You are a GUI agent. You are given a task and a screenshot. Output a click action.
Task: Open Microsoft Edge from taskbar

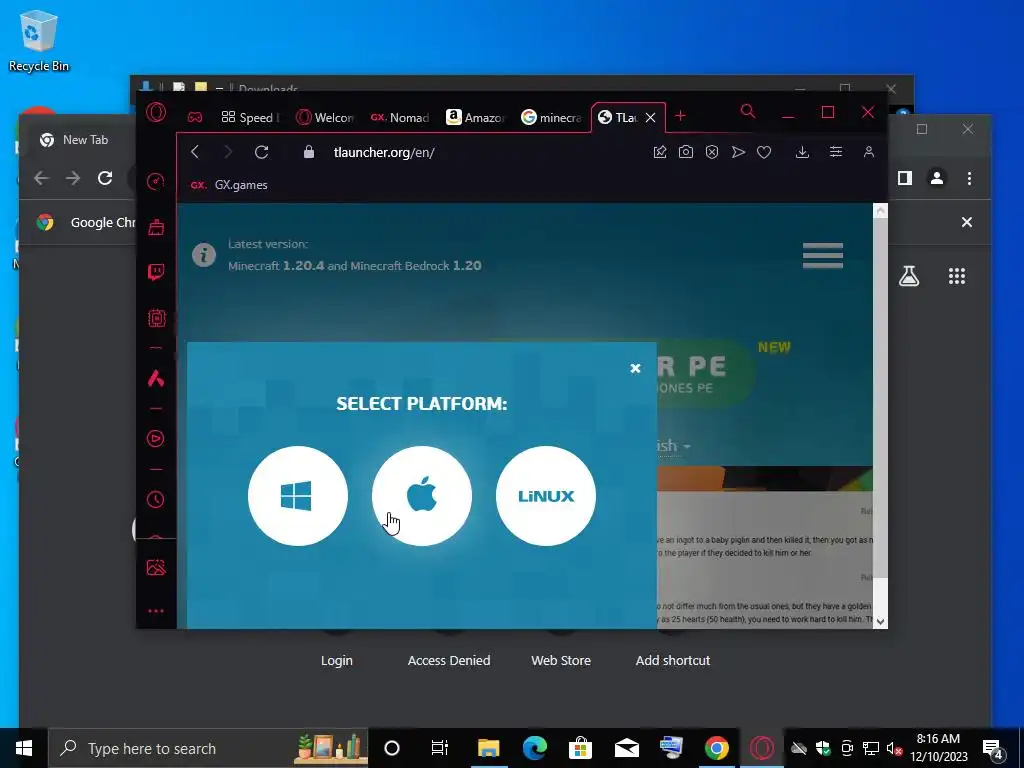point(535,748)
